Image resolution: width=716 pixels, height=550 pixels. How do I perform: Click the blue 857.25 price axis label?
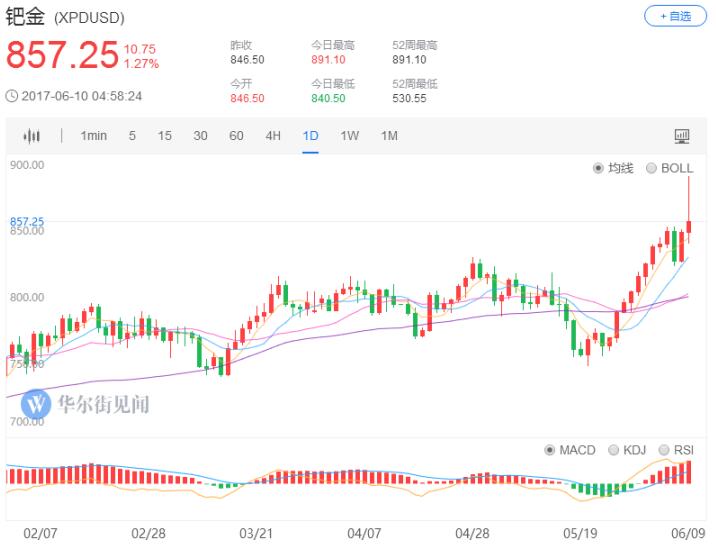click(27, 221)
